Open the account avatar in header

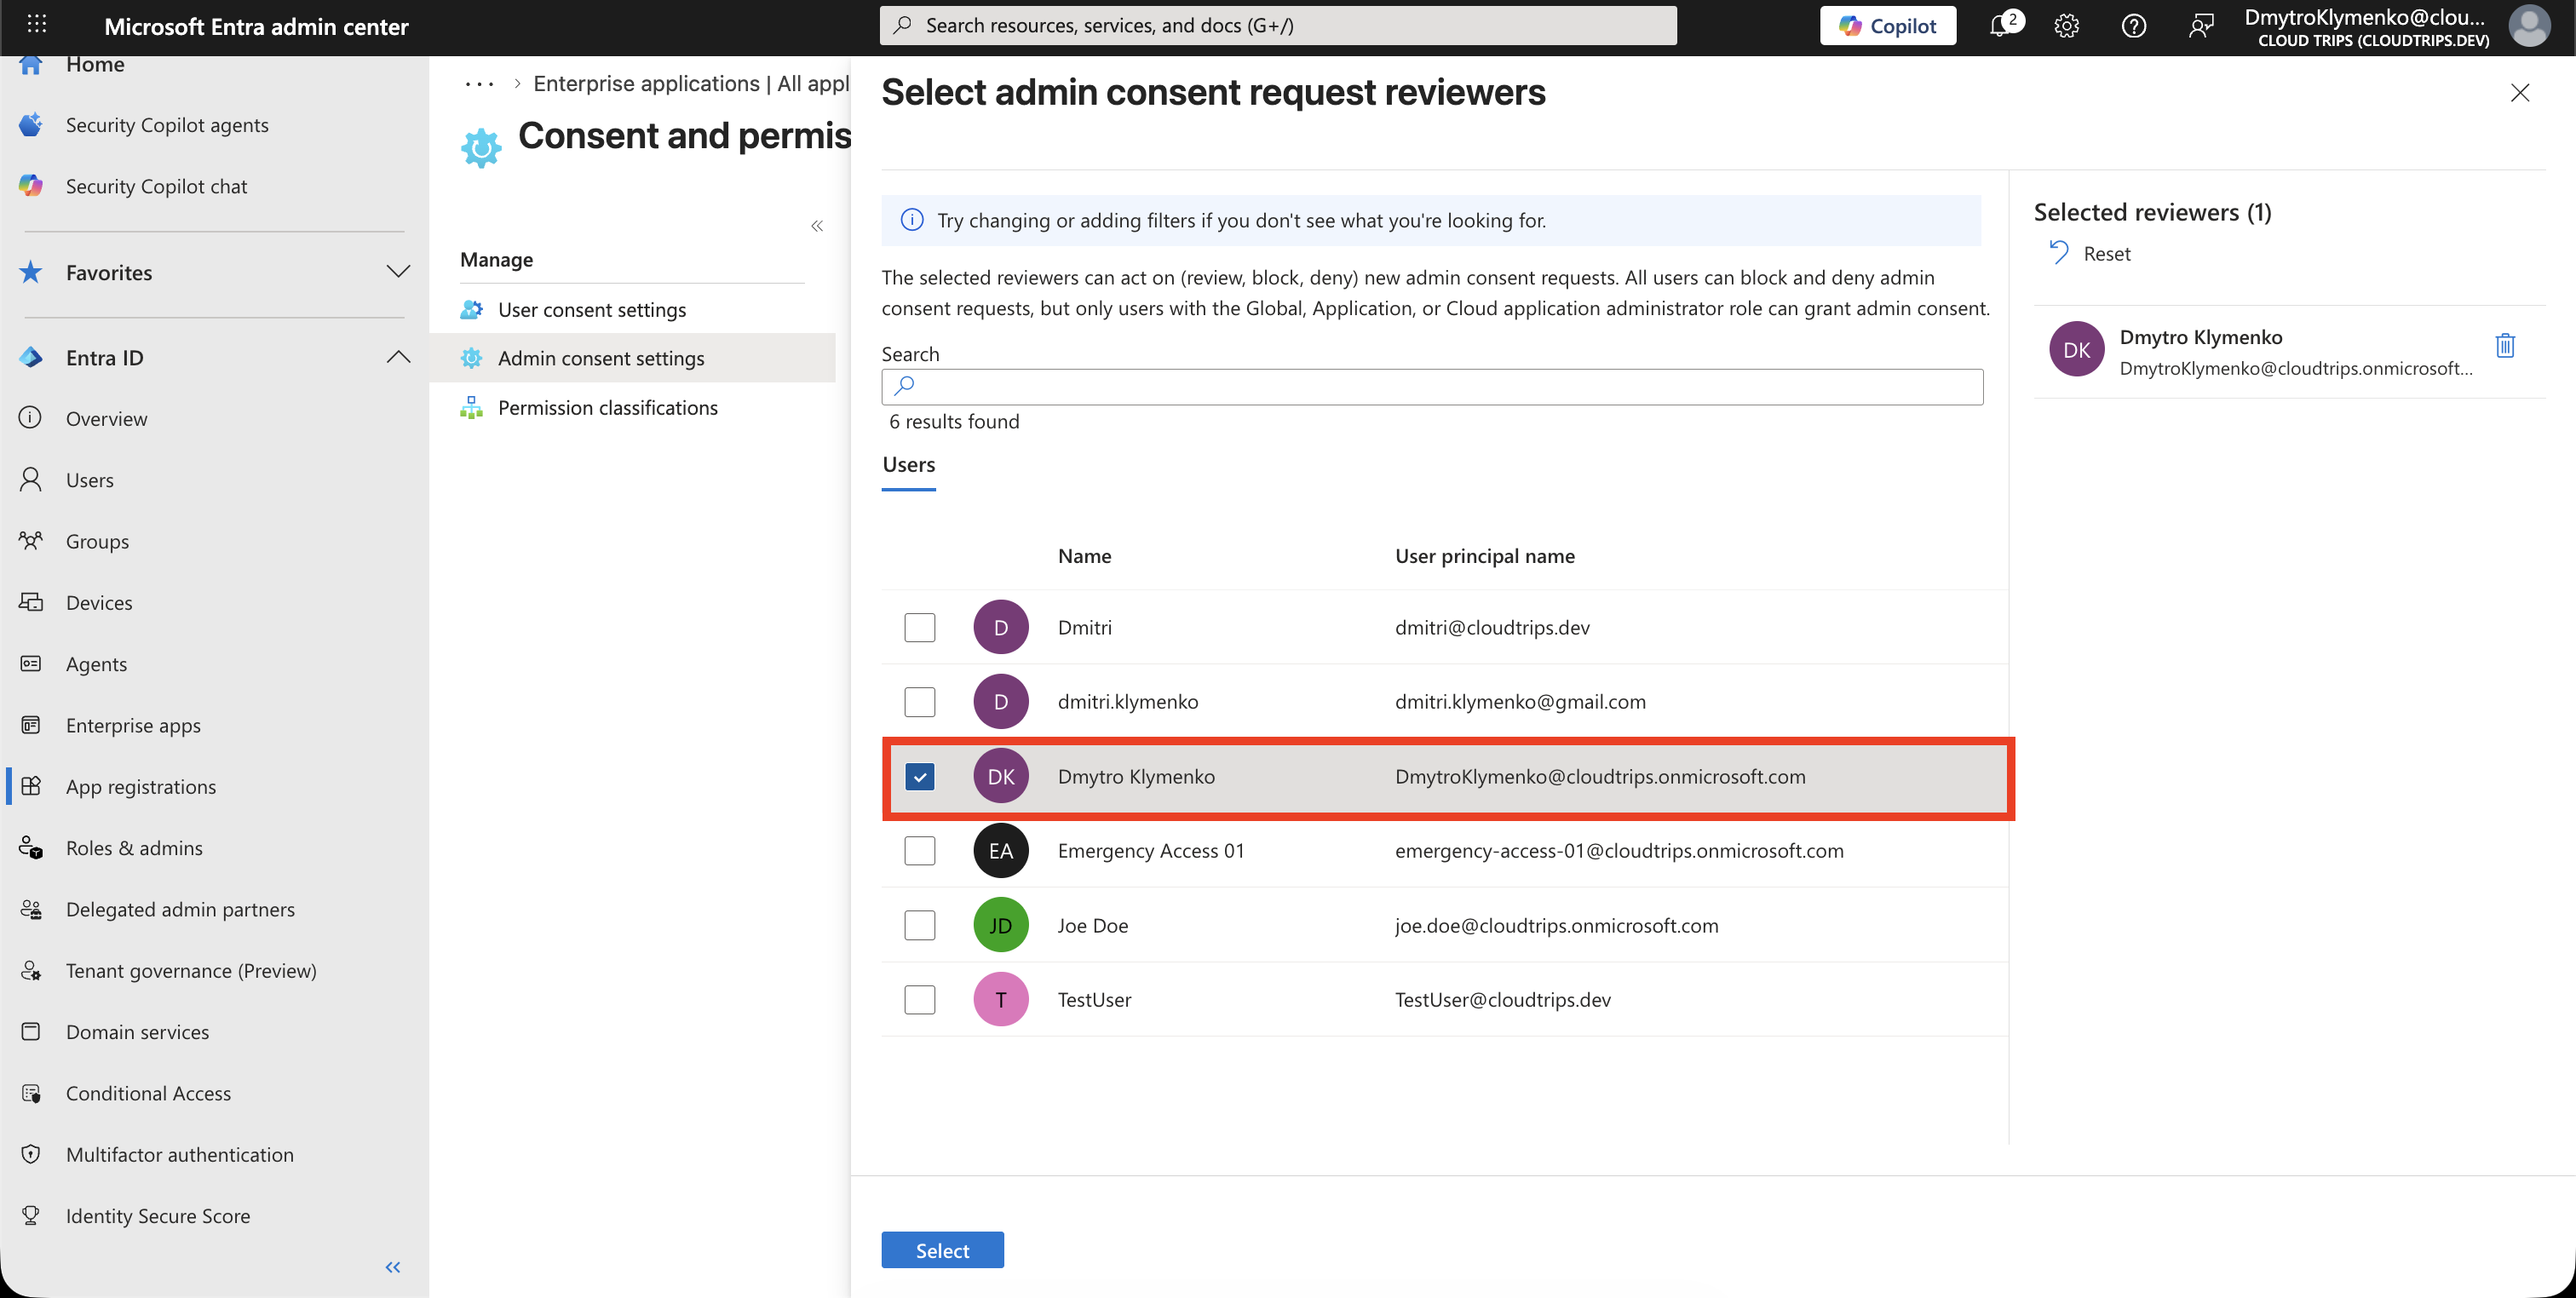click(x=2529, y=26)
